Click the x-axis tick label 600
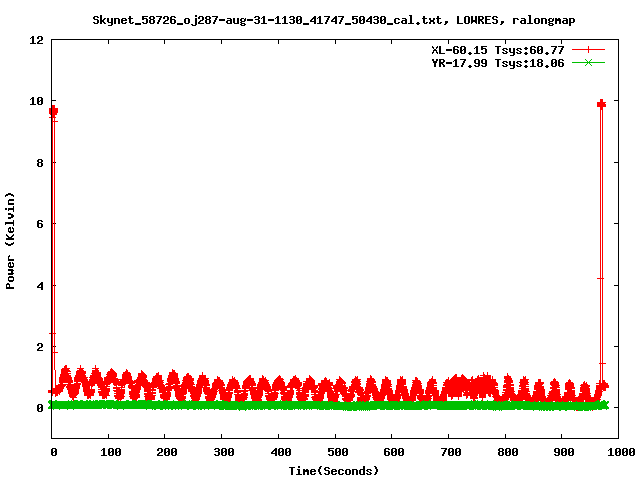 (x=394, y=452)
